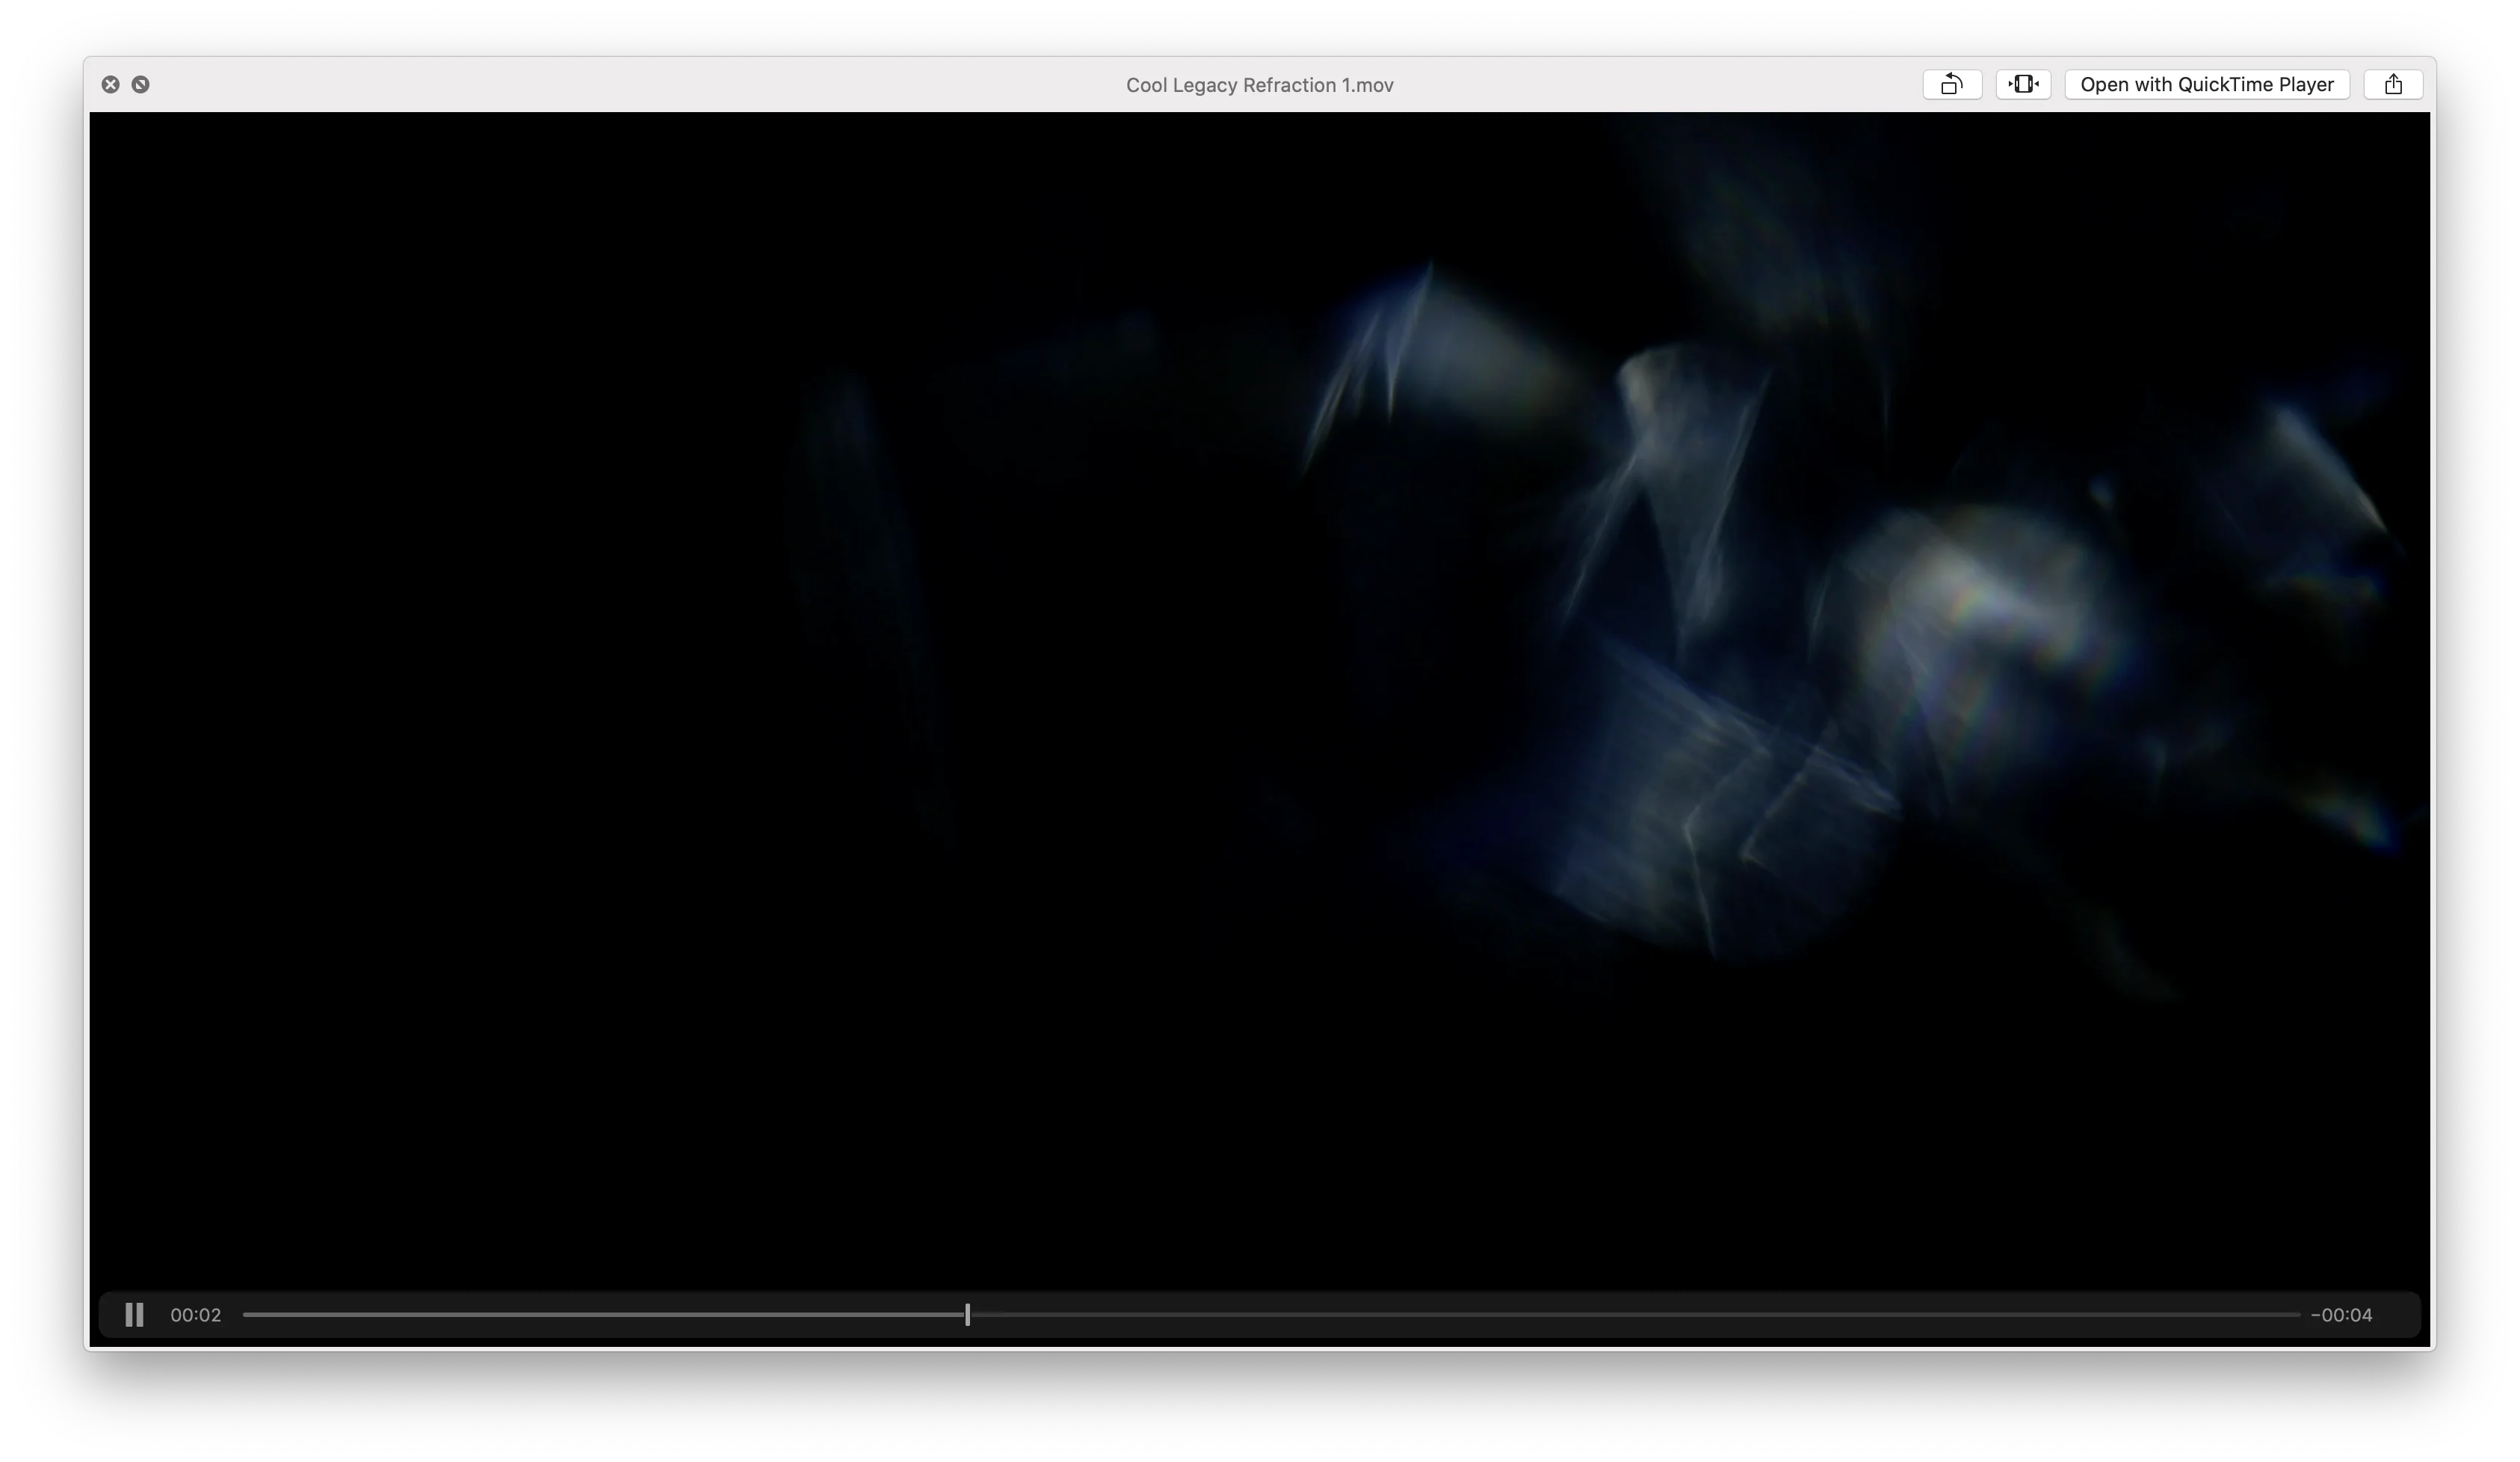This screenshot has width=2520, height=1462.
Task: Click the playback scrubber handle
Action: point(967,1315)
